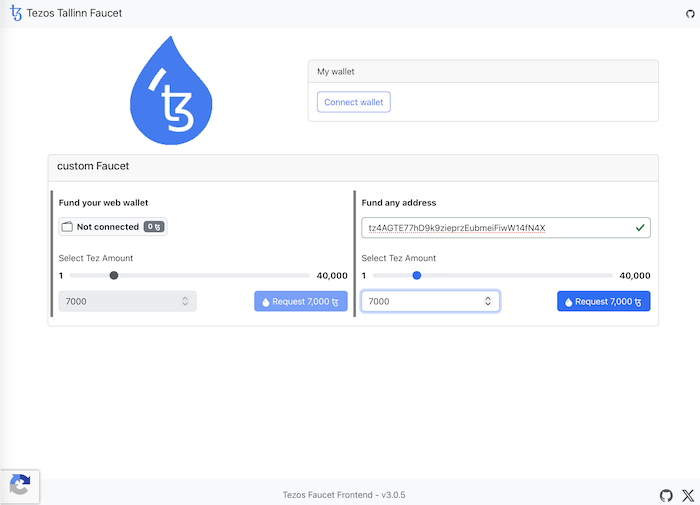
Task: Click stepper arrows in web wallet amount
Action: point(185,301)
